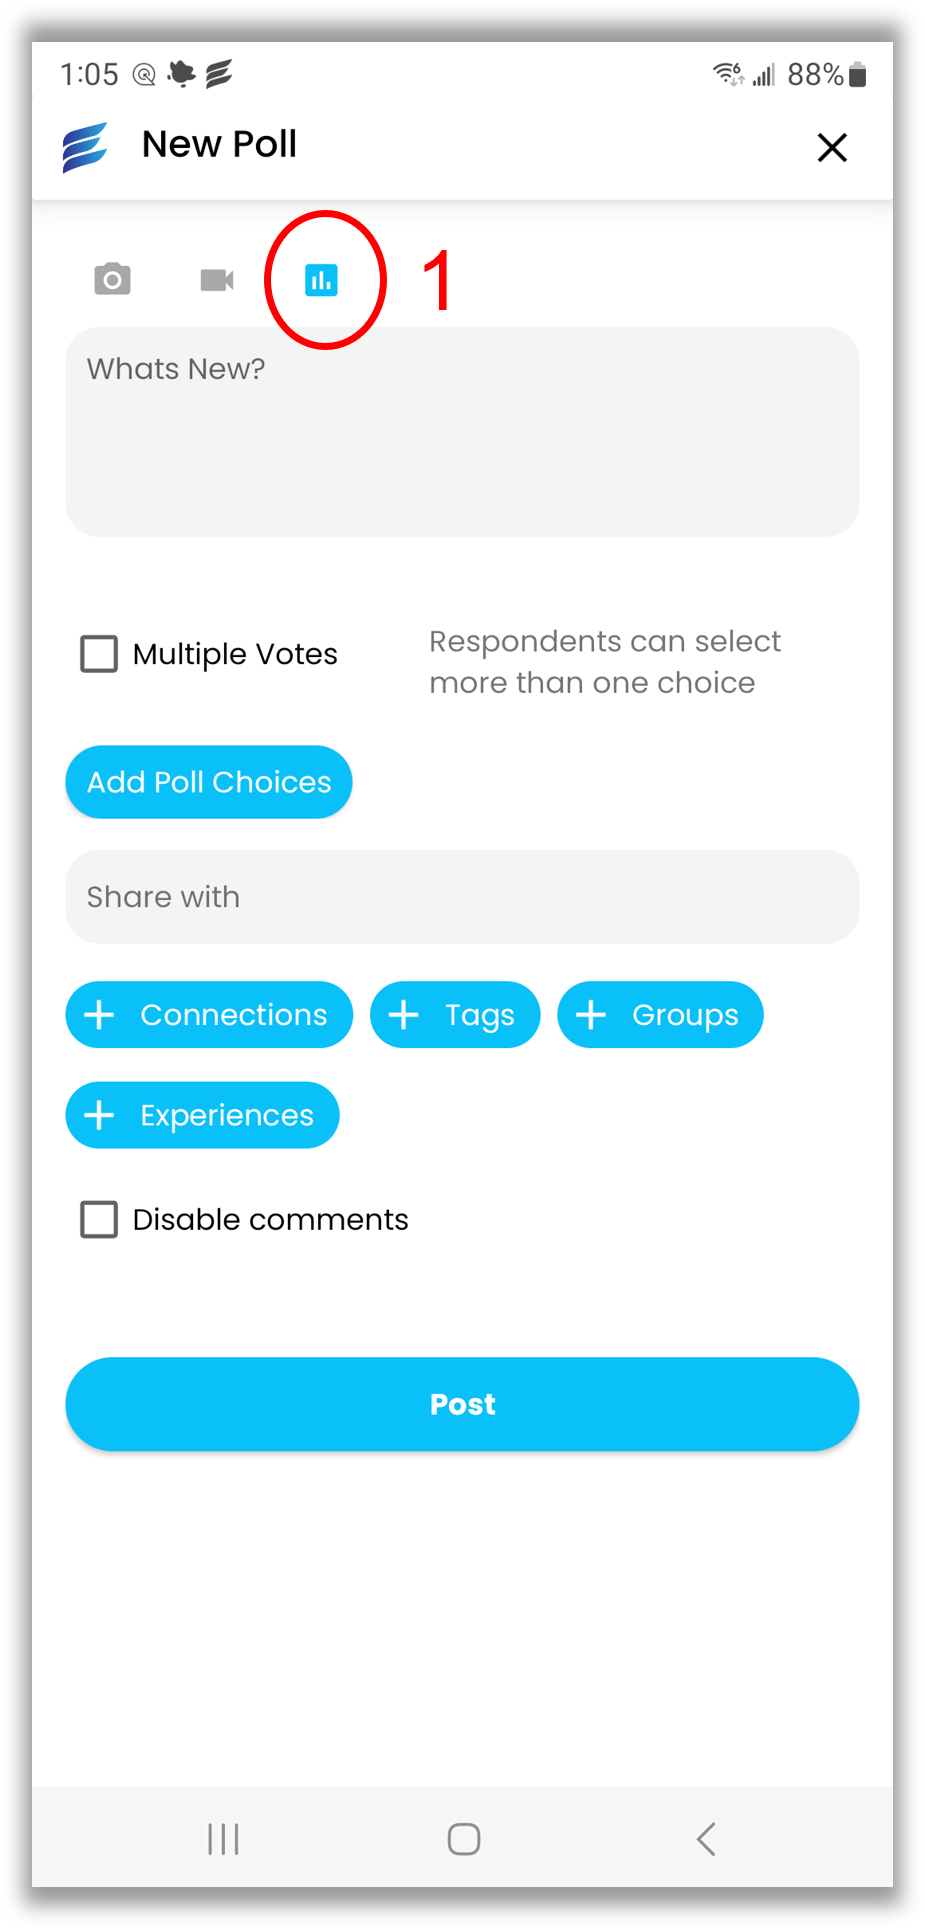This screenshot has width=925, height=1929.
Task: Select the poll bar chart icon
Action: tap(321, 280)
